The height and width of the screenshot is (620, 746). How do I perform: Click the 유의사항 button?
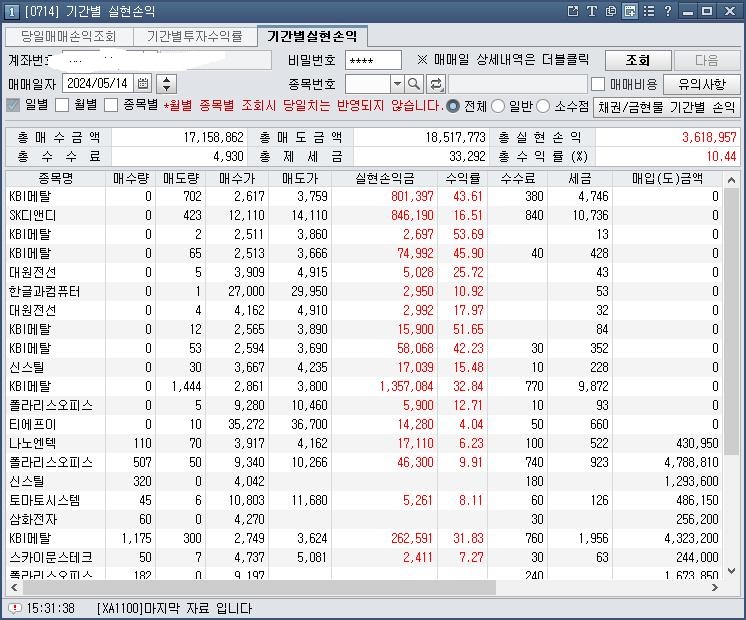click(708, 84)
